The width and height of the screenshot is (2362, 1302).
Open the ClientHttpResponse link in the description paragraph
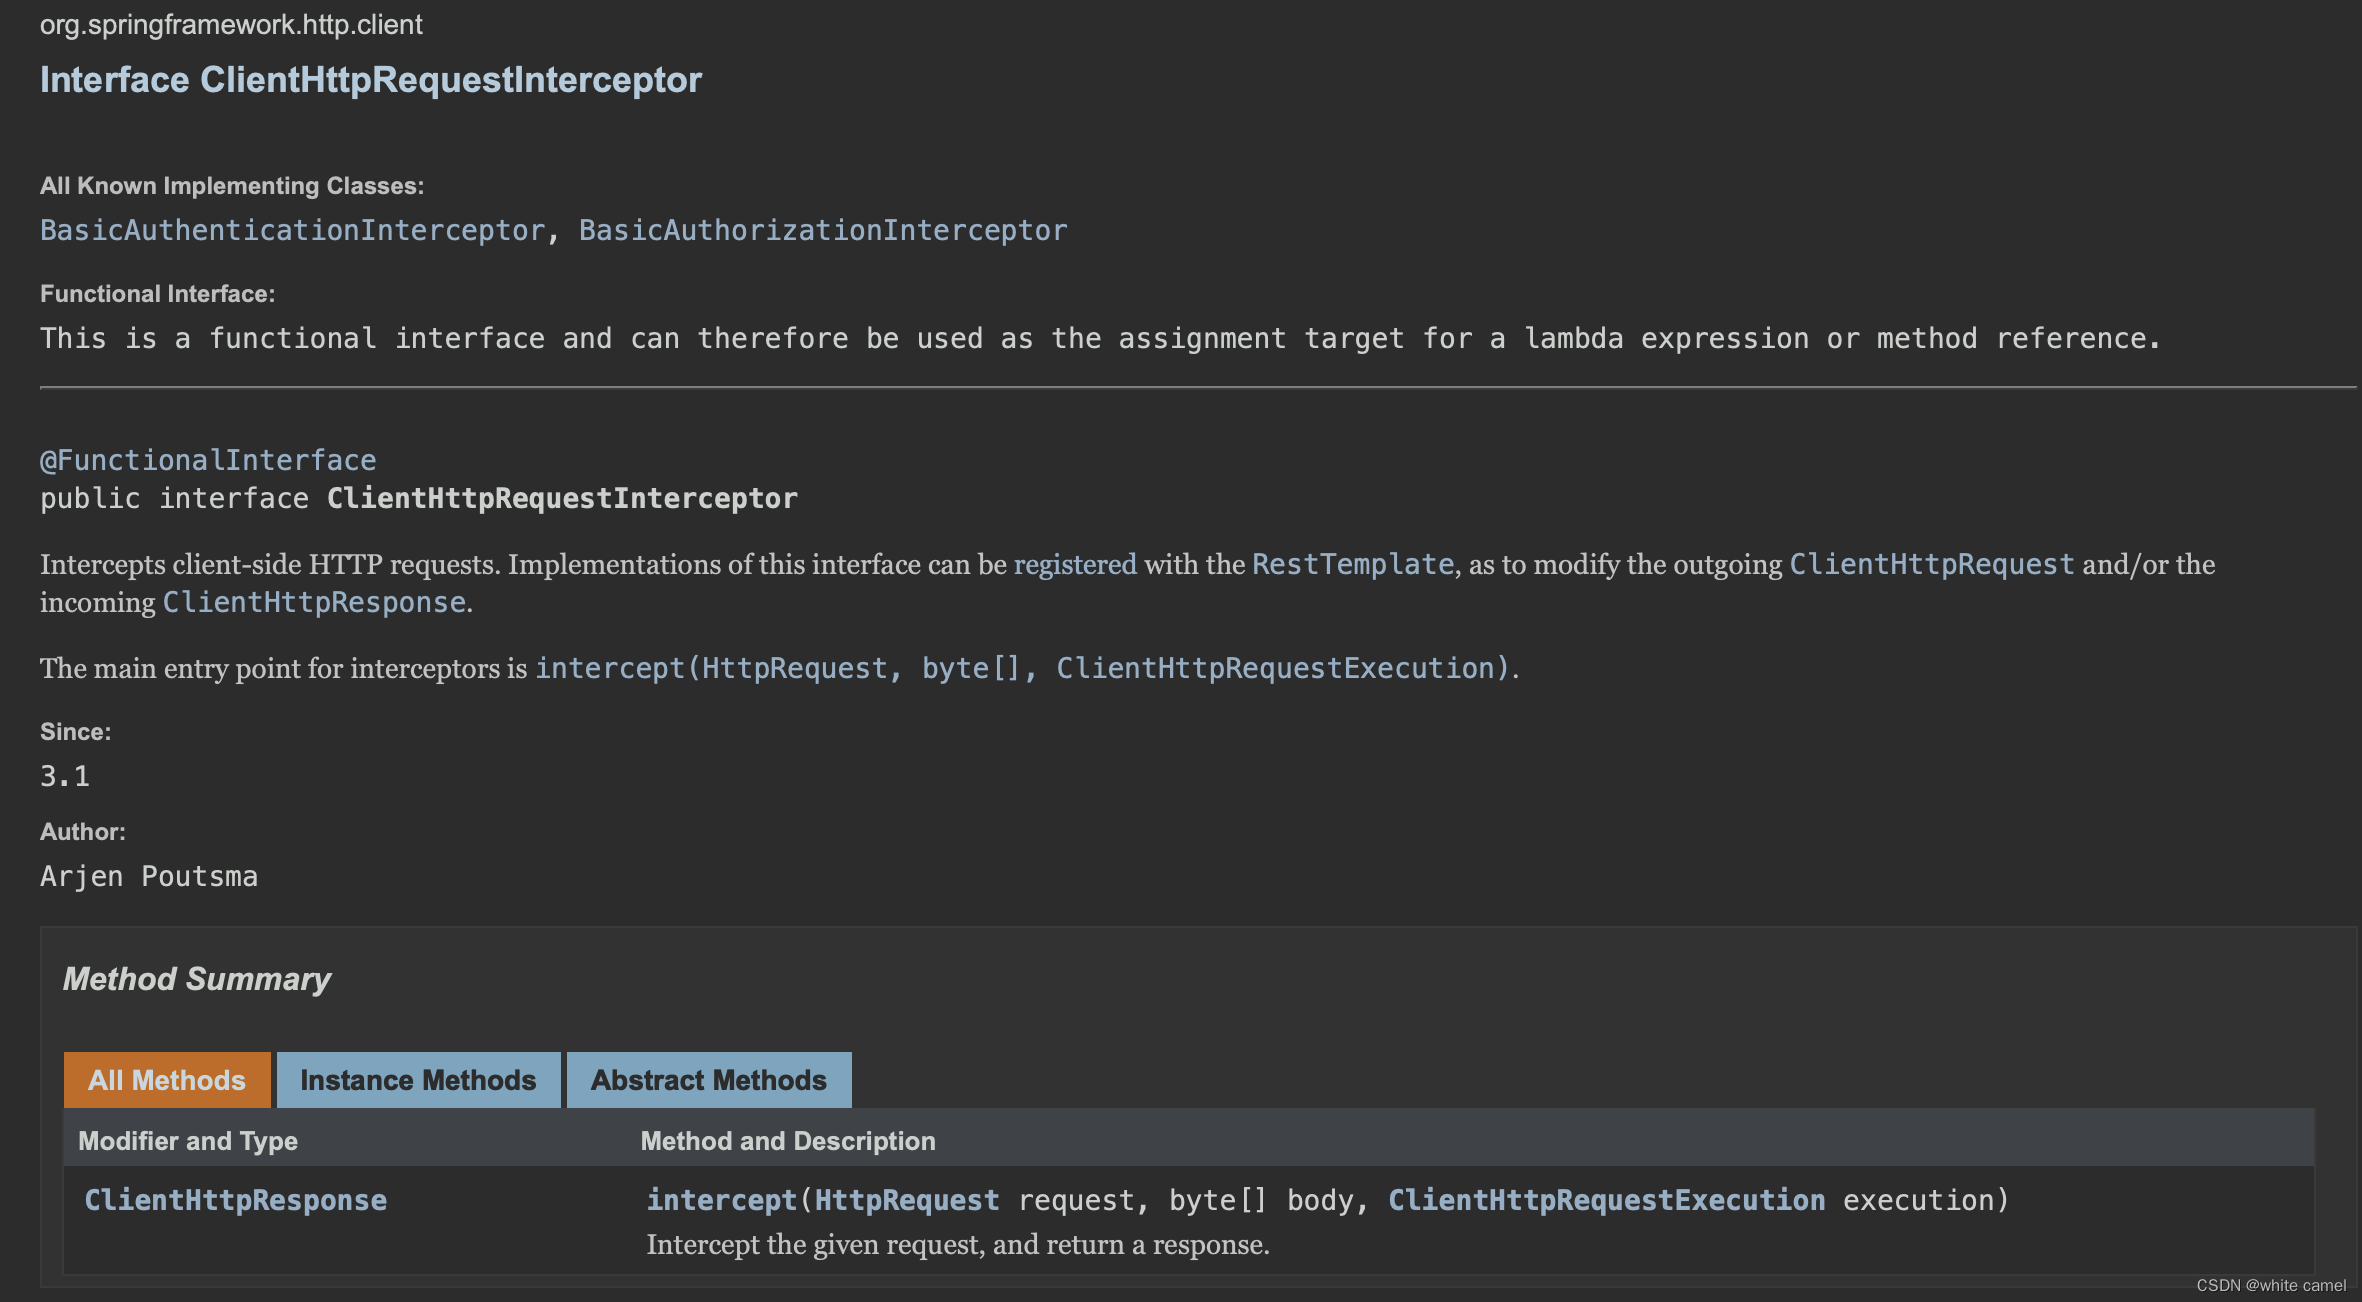pyautogui.click(x=314, y=602)
